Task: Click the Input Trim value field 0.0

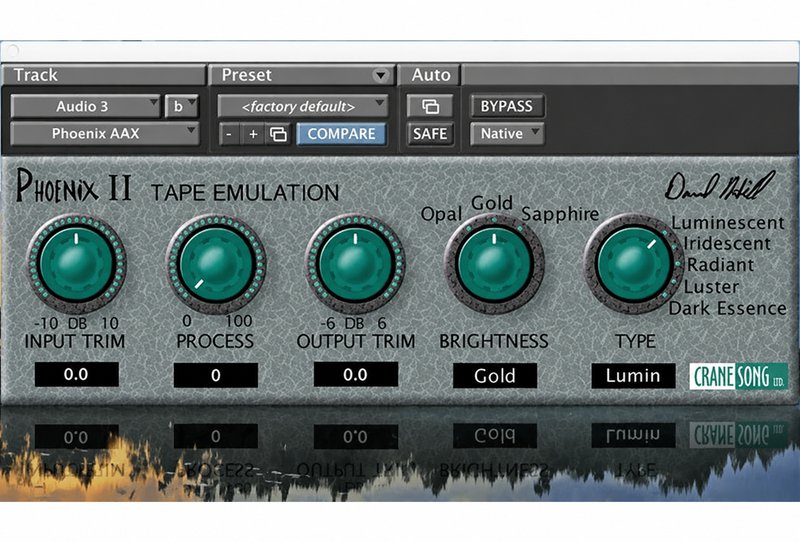Action: pos(77,375)
